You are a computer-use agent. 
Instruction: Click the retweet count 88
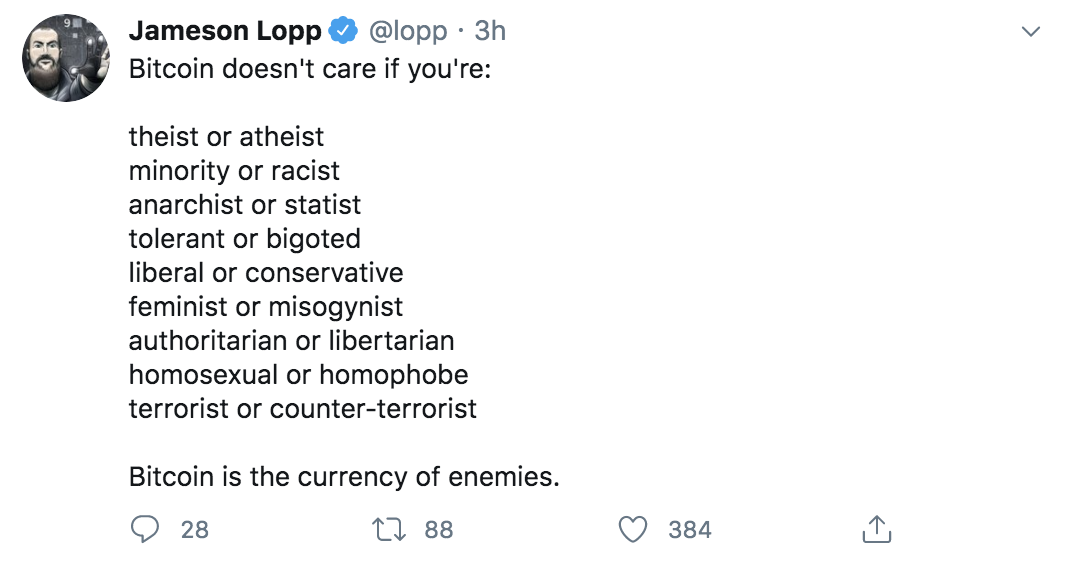[x=438, y=529]
